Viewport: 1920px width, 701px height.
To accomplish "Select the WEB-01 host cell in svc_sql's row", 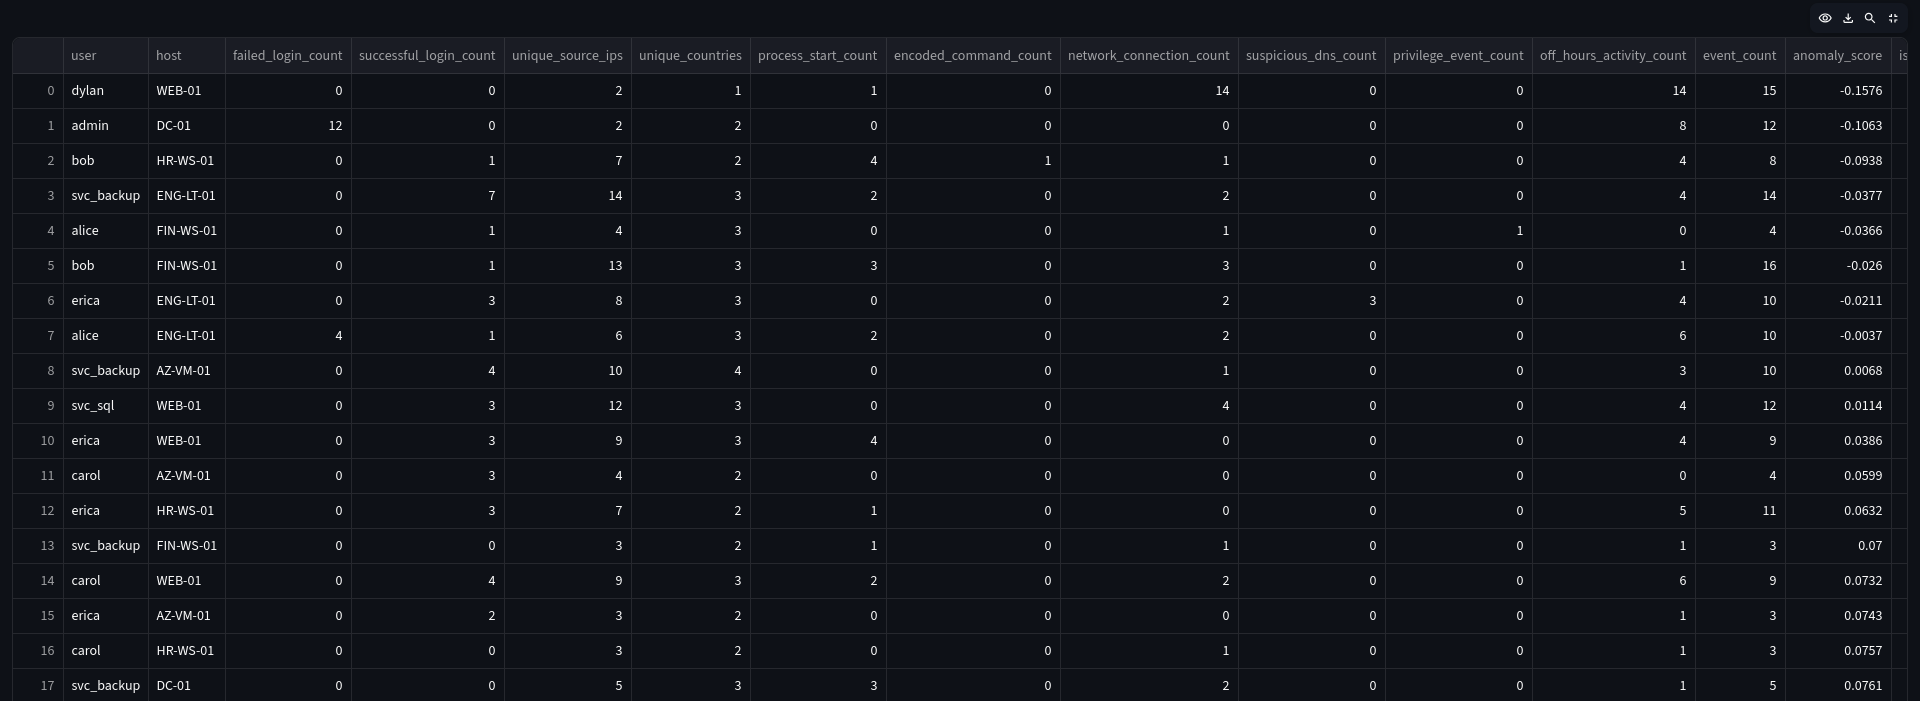I will coord(187,406).
